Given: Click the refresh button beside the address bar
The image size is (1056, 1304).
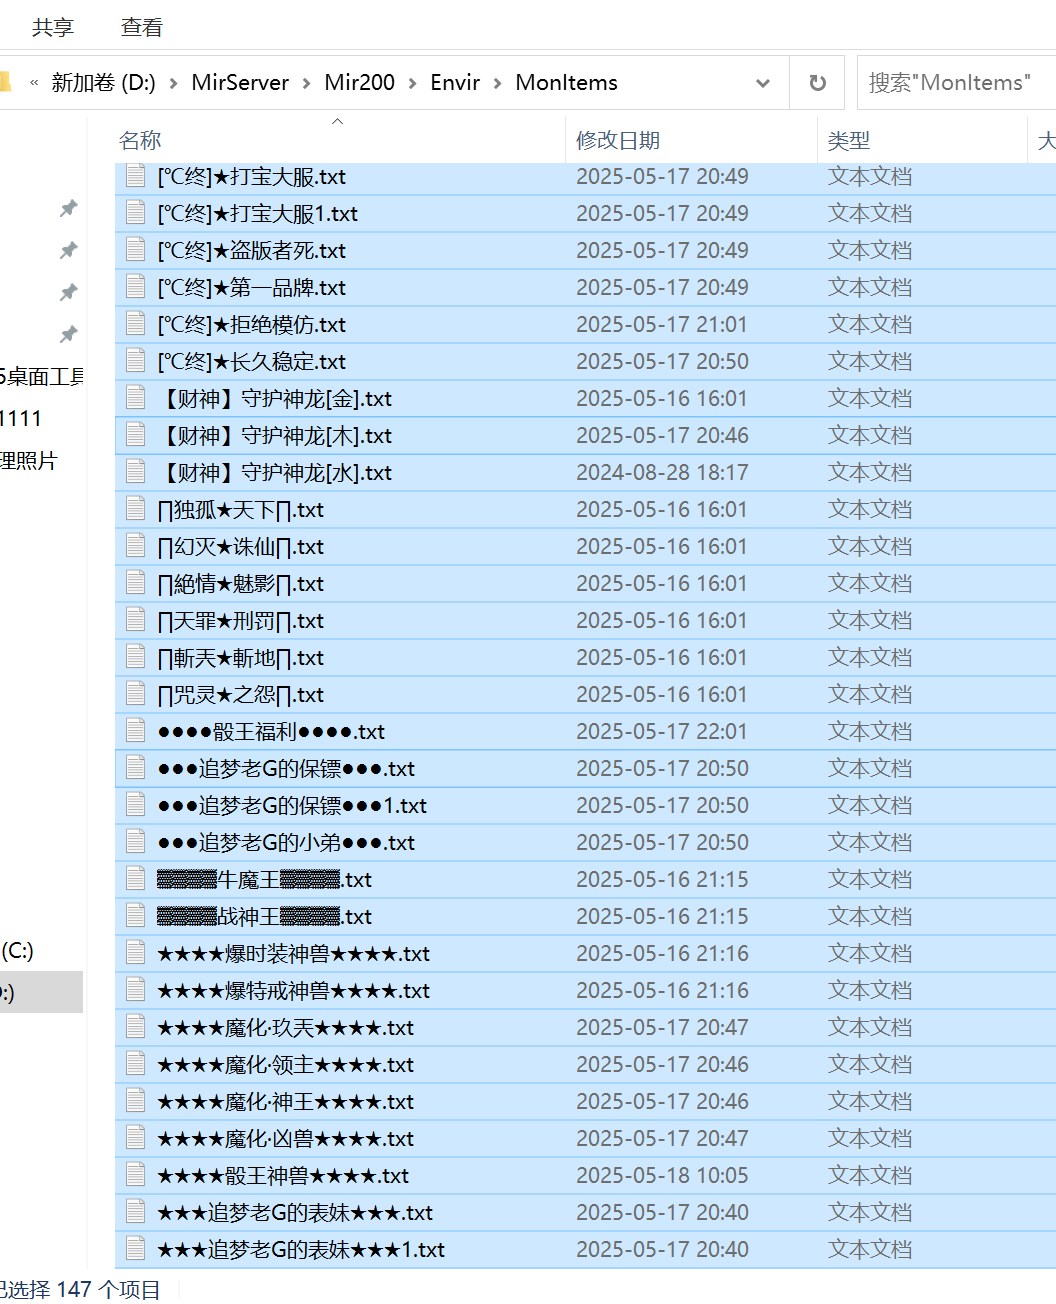Looking at the screenshot, I should coord(817,83).
